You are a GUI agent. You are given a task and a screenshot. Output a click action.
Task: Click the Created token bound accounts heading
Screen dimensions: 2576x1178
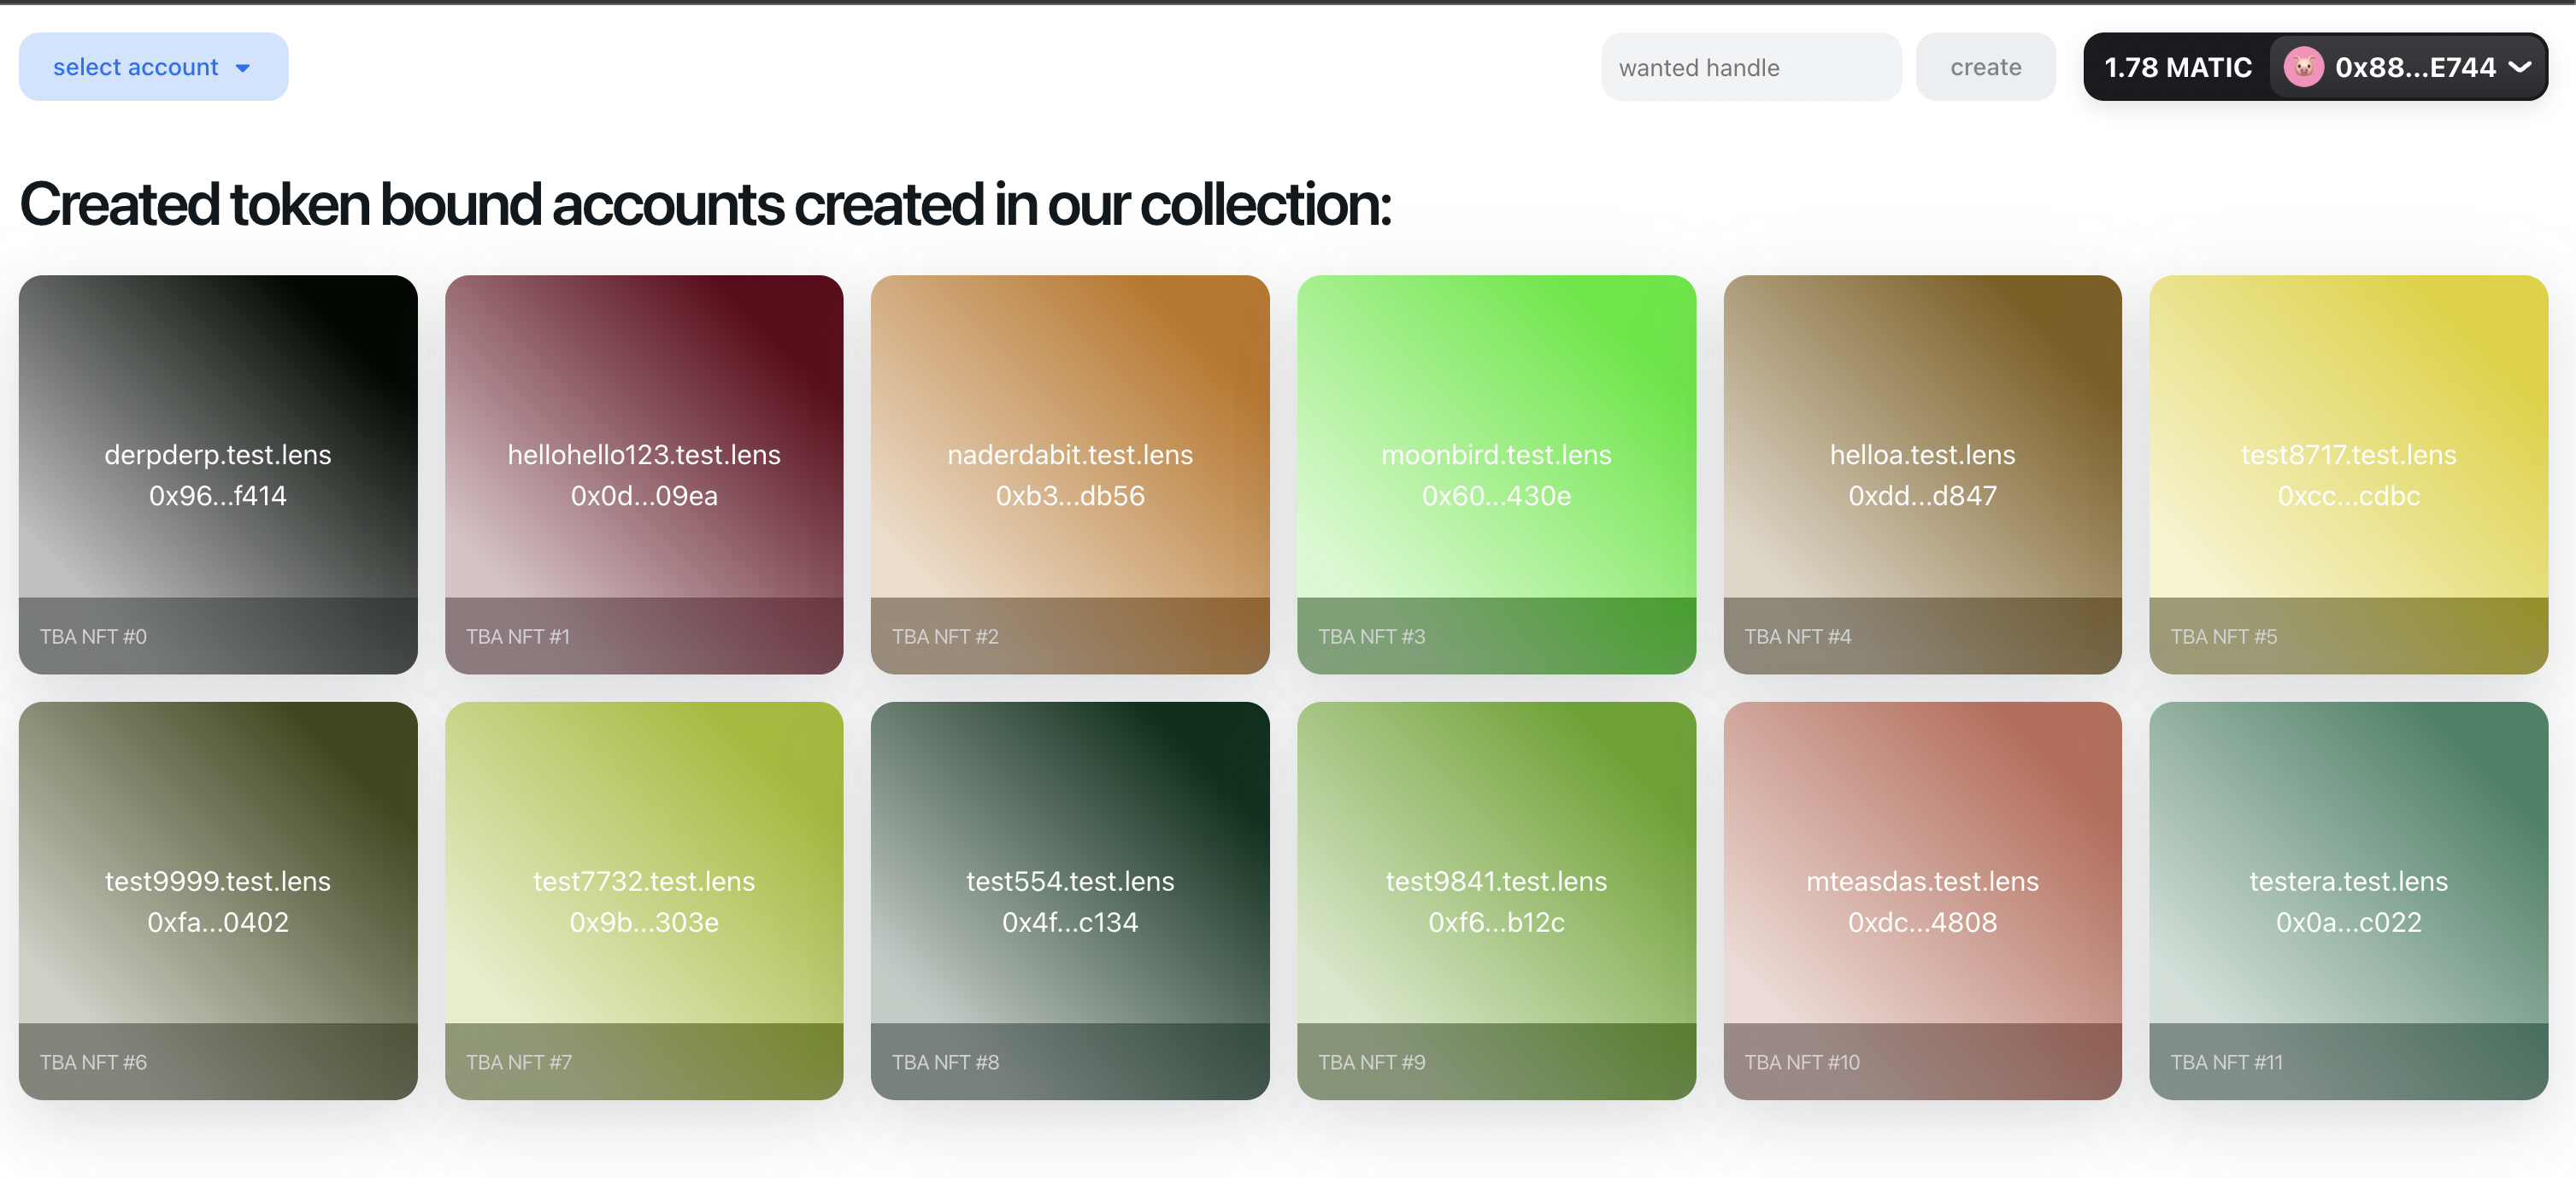[705, 205]
